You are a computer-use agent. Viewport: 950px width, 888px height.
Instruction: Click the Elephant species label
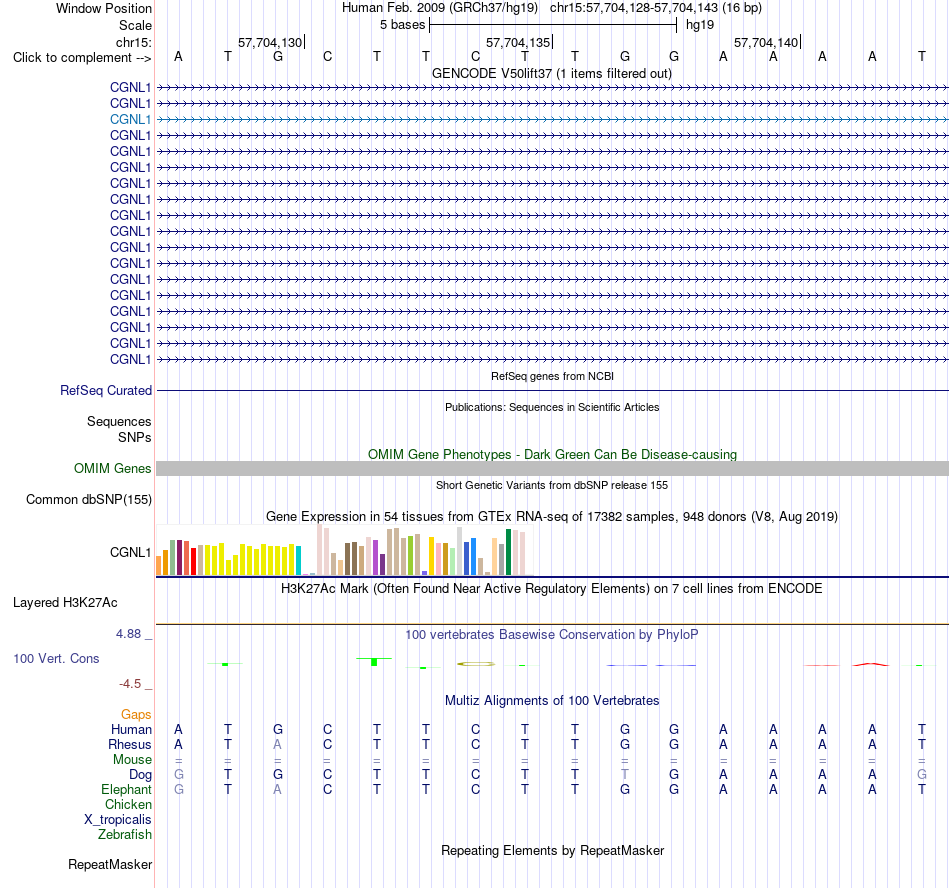coord(126,789)
